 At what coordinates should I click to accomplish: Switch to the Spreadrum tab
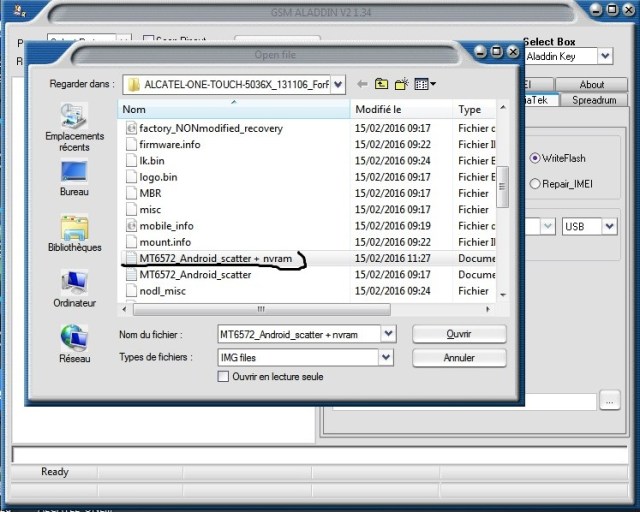[595, 100]
